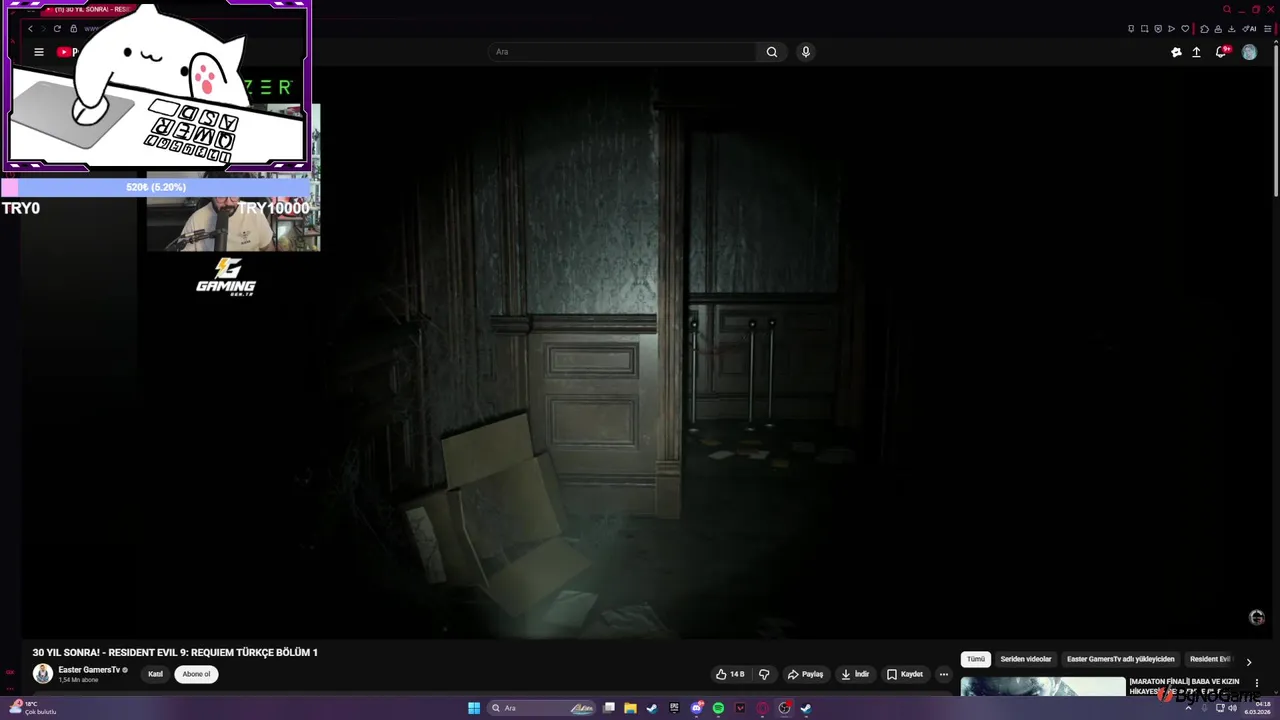
Task: Select the Tümü filter chip
Action: click(976, 659)
